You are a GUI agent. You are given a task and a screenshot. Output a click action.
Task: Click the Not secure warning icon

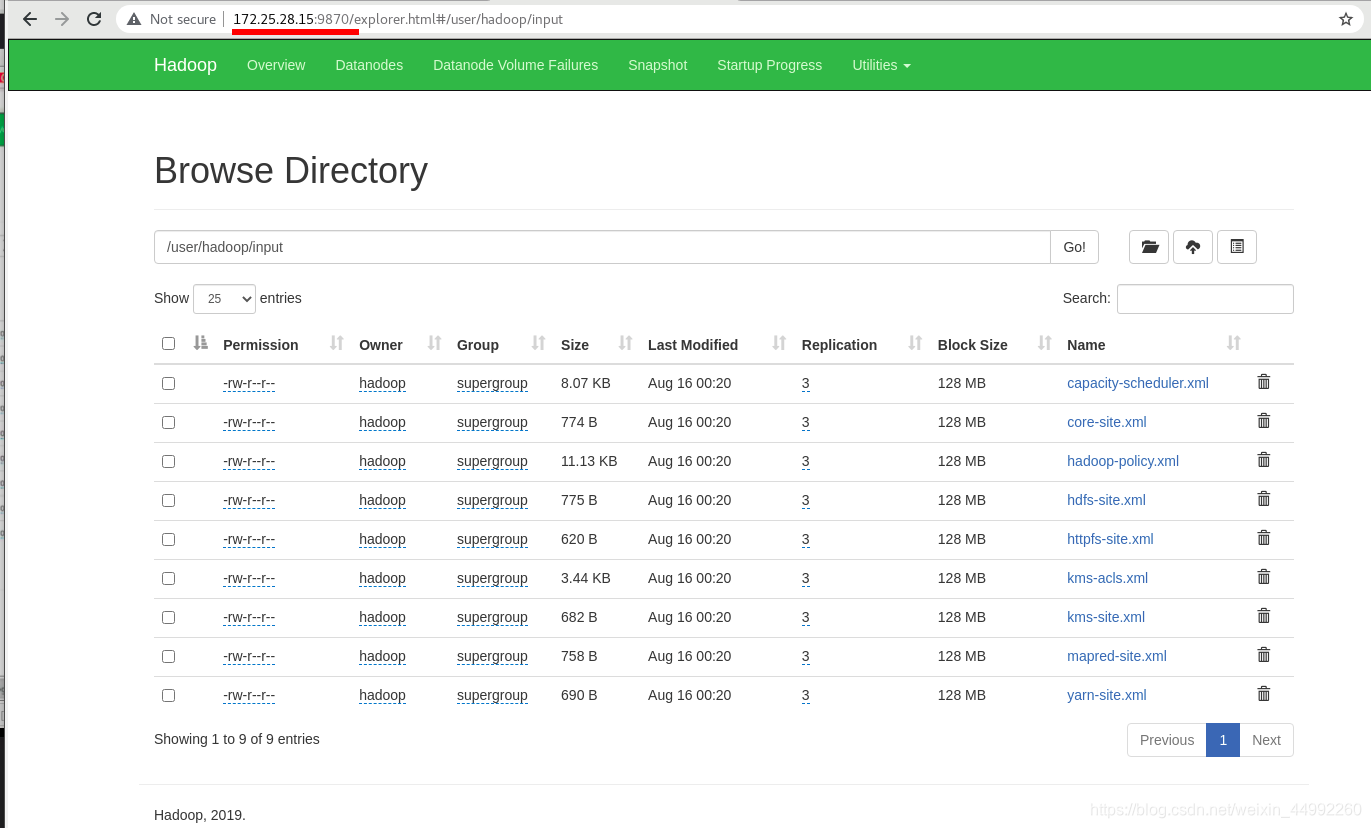pos(134,19)
